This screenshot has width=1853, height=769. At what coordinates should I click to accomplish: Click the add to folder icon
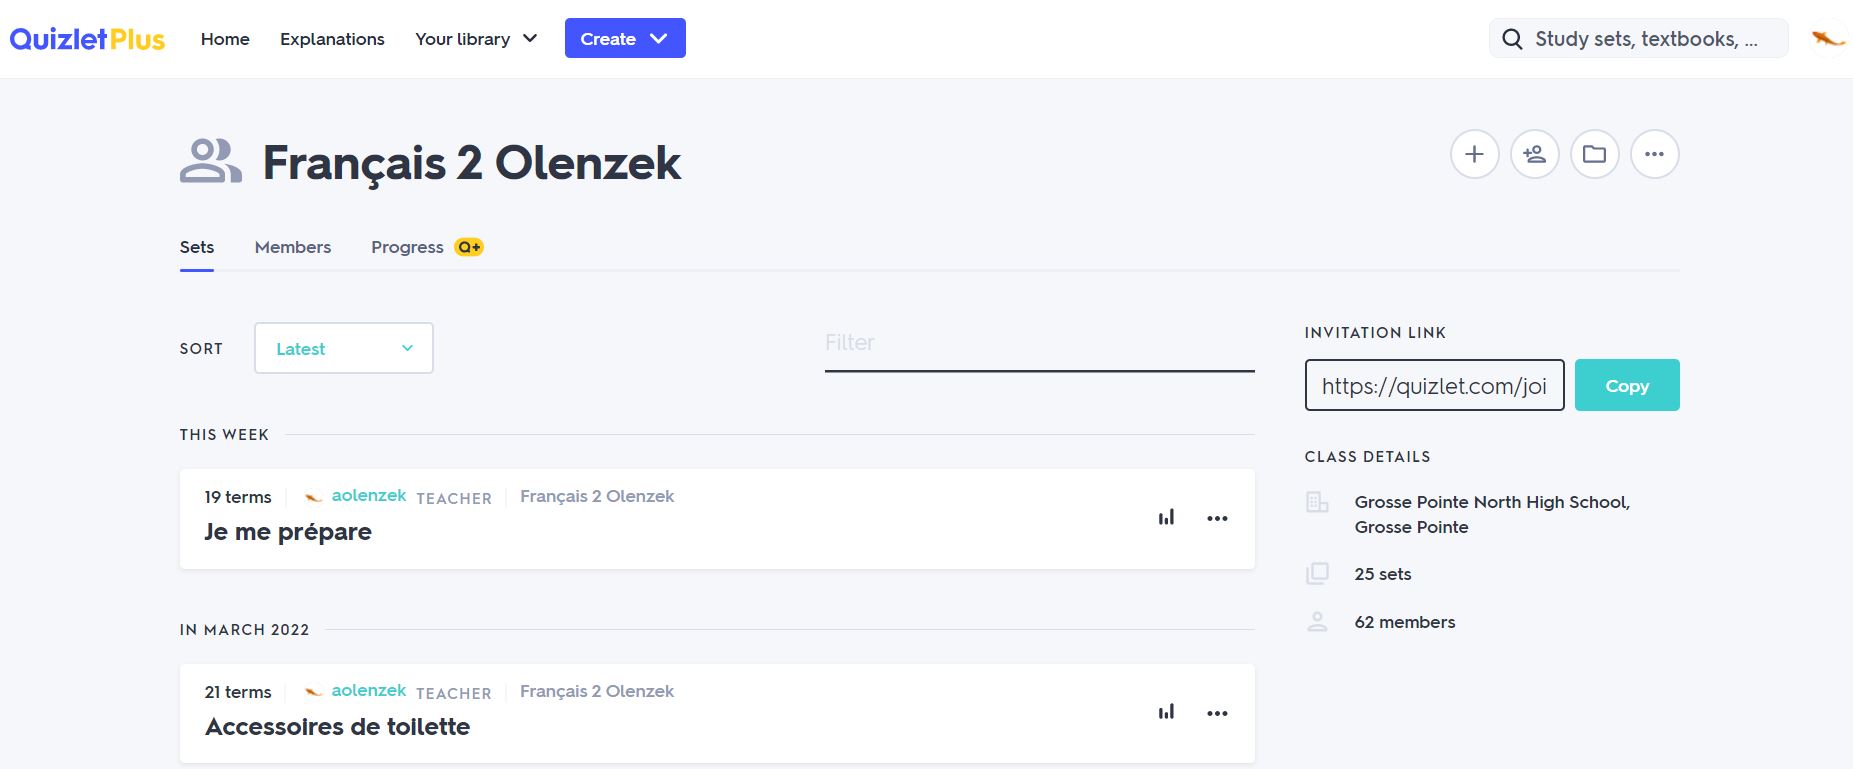click(1594, 154)
